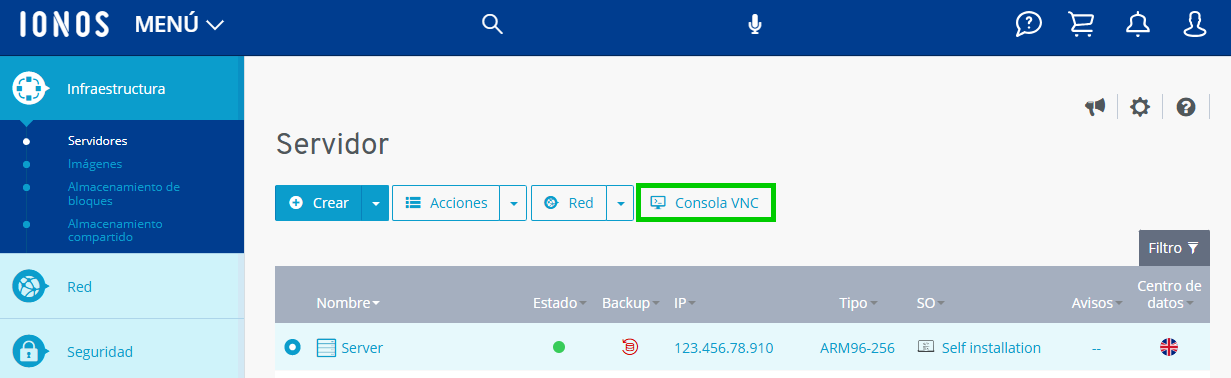Click the search magnifier icon

pos(492,24)
